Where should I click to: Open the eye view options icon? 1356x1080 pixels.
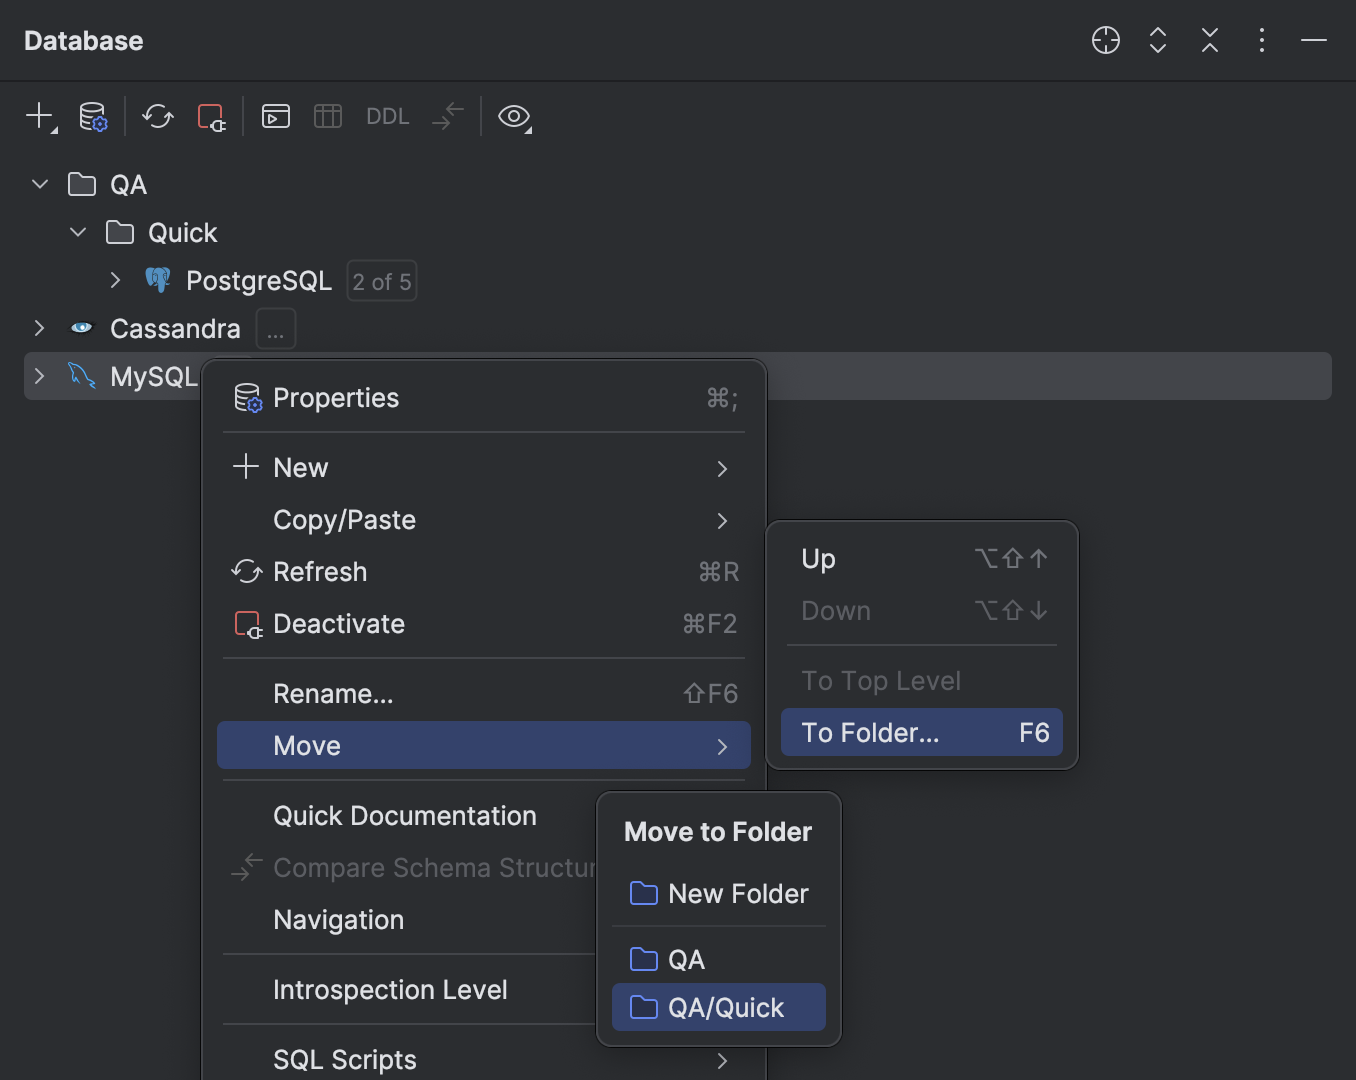(514, 117)
